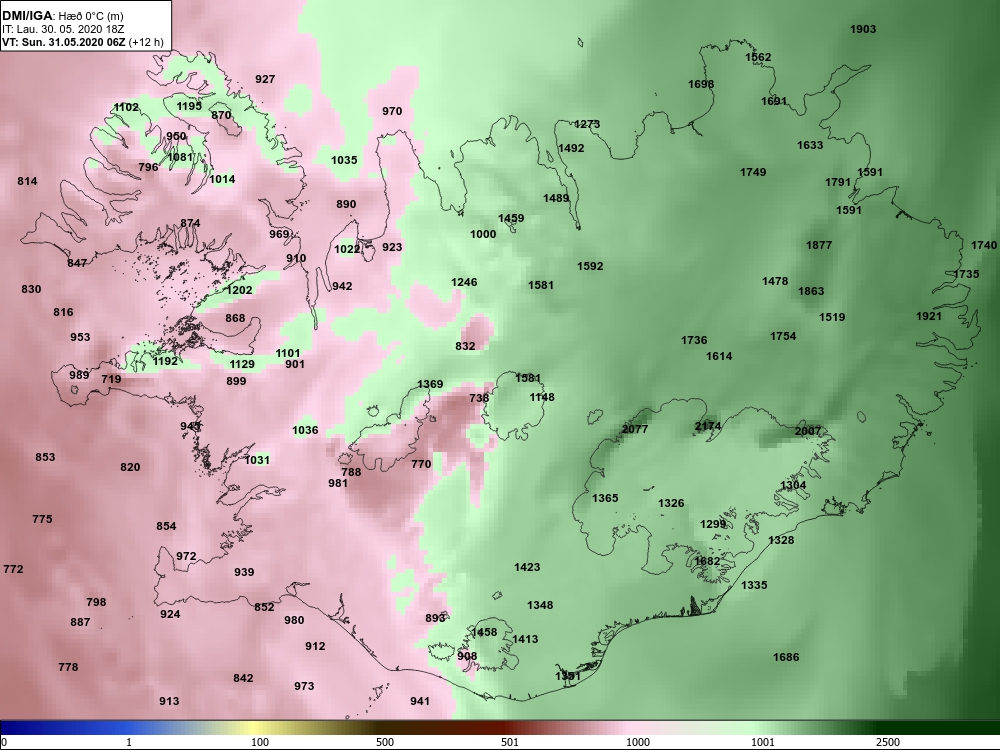The height and width of the screenshot is (750, 1000).
Task: Select the value 778 in the southwest sea
Action: click(x=68, y=668)
